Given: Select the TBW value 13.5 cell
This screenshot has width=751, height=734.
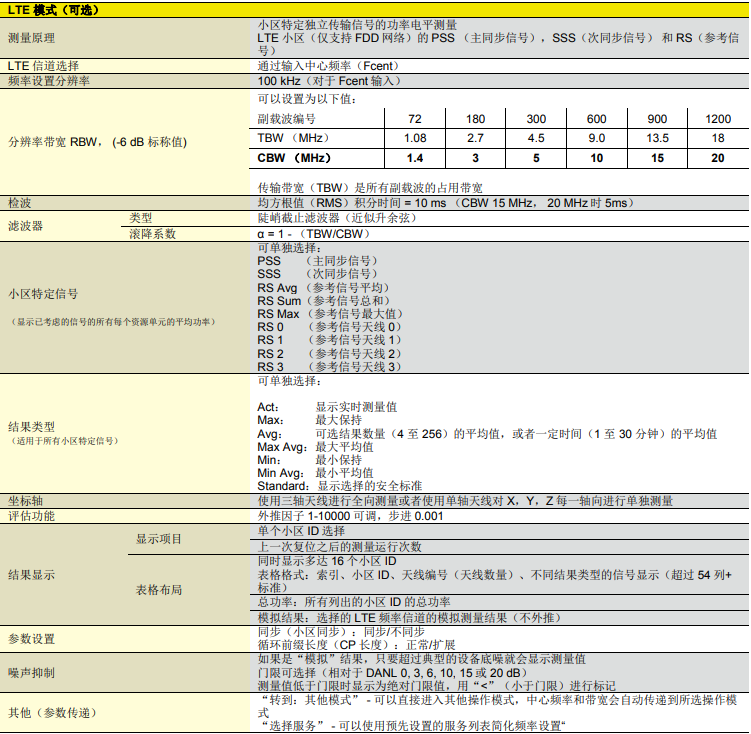Looking at the screenshot, I should [657, 138].
